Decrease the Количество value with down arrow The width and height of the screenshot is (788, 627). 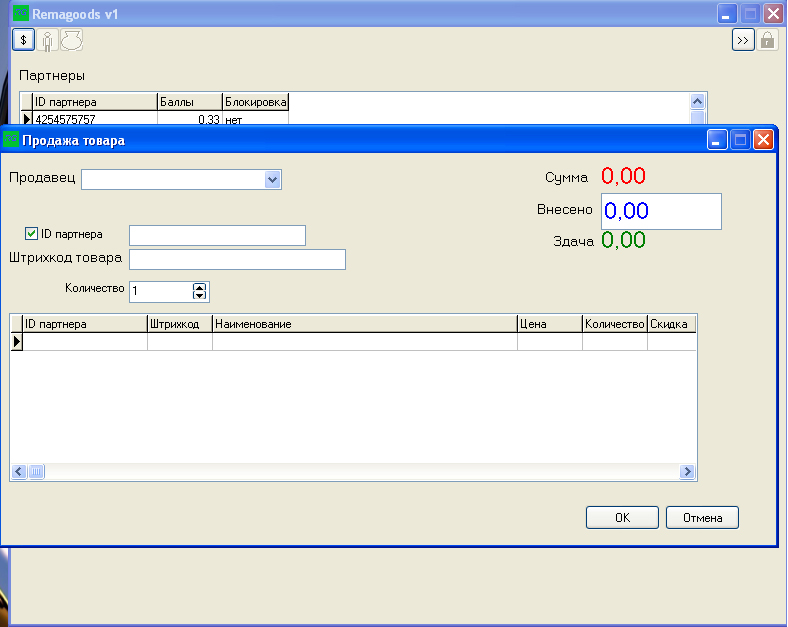pos(199,295)
